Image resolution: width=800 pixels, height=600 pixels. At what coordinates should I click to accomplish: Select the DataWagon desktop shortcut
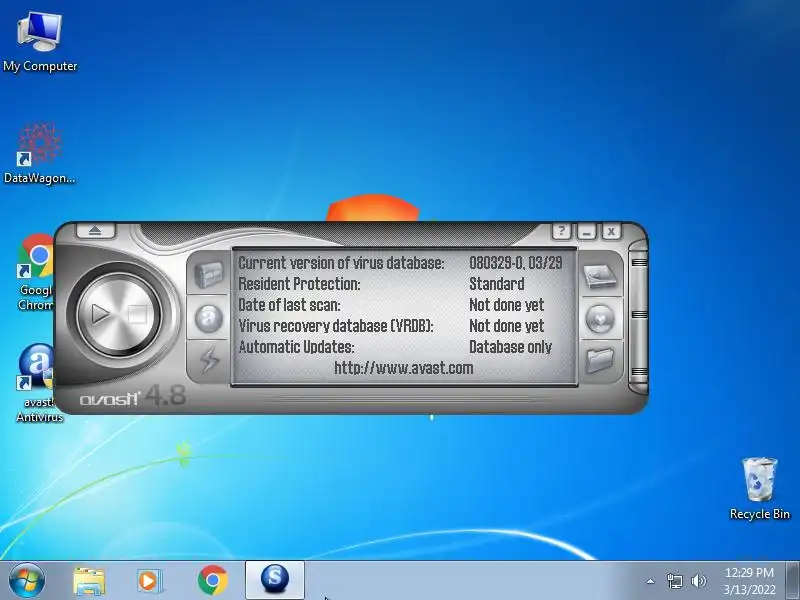(40, 154)
